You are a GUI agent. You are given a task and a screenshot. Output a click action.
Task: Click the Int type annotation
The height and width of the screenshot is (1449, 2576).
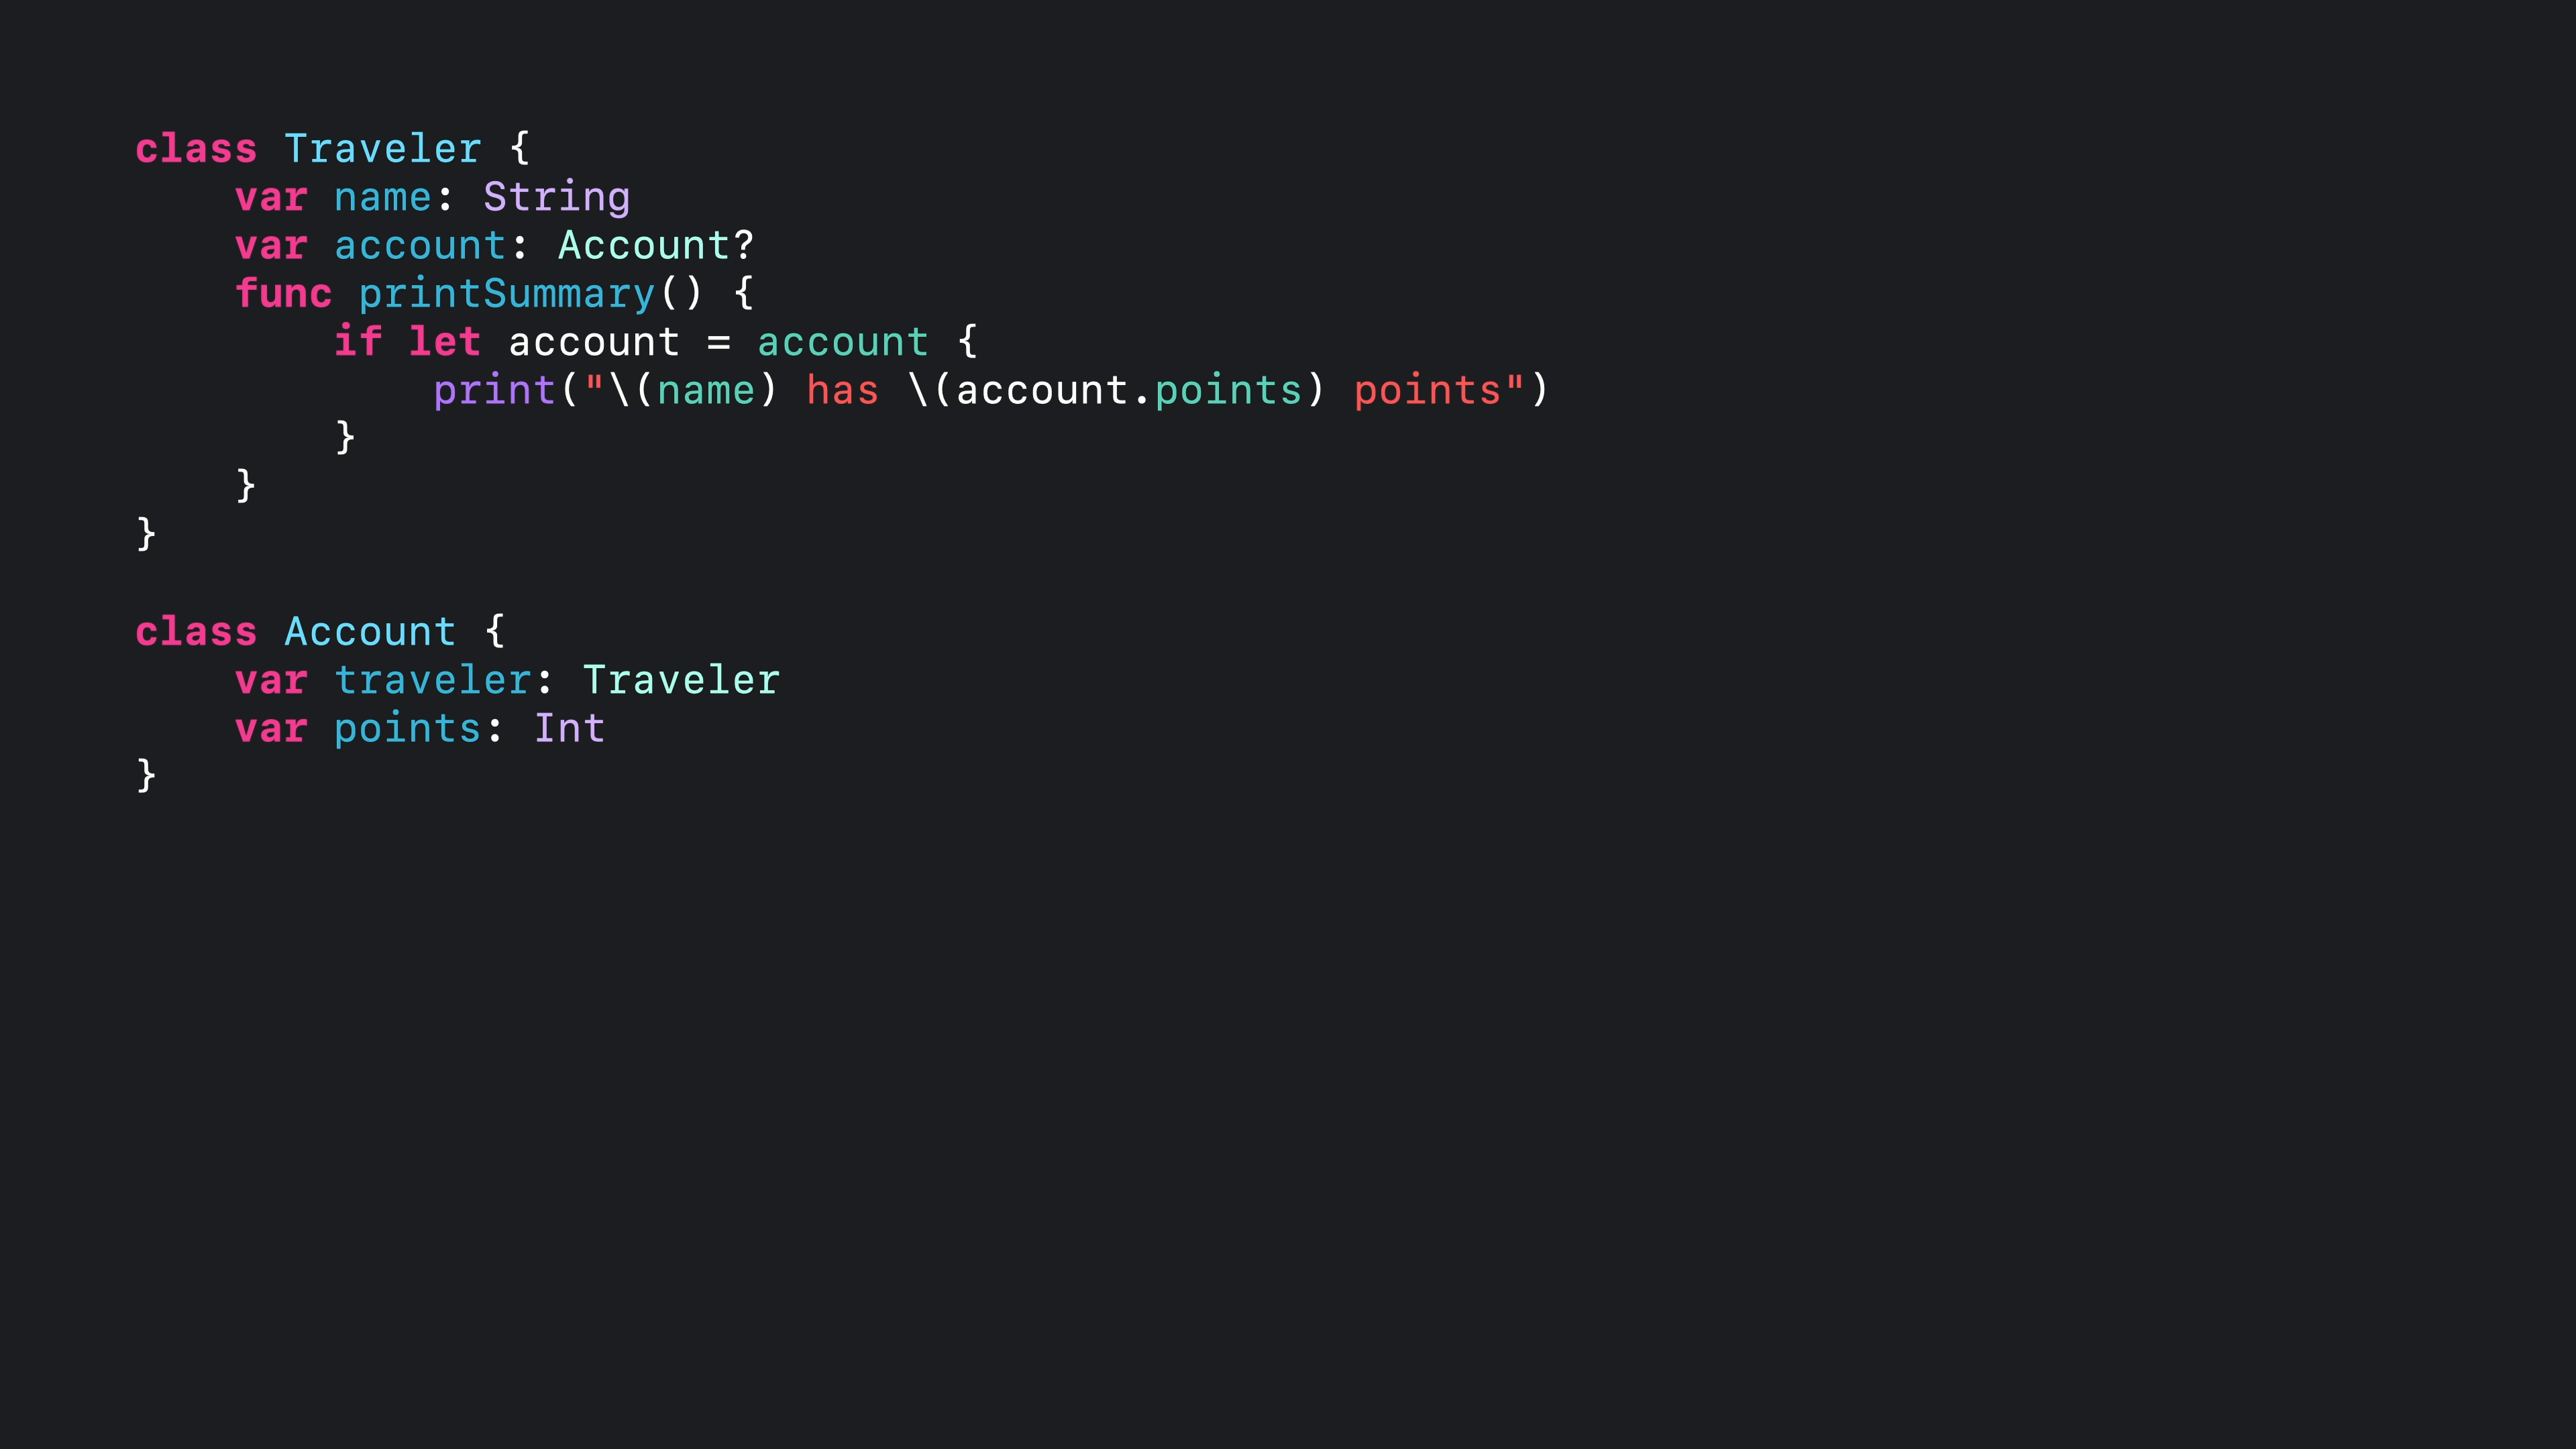click(569, 728)
